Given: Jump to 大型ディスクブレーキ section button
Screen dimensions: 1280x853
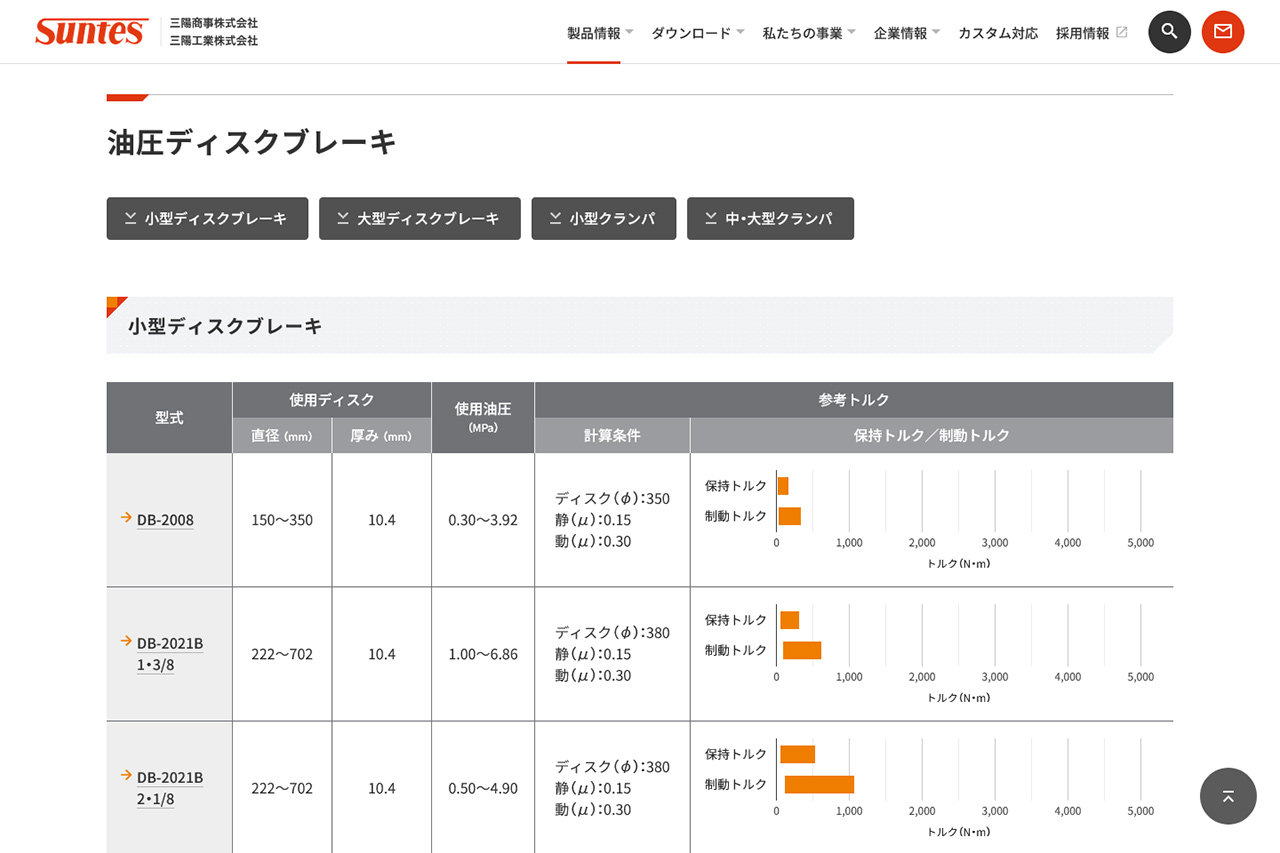Looking at the screenshot, I should point(420,218).
